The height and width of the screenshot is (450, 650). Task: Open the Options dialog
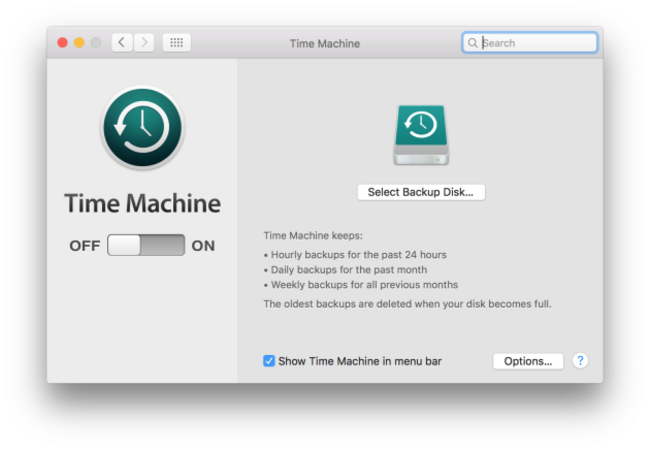[528, 361]
